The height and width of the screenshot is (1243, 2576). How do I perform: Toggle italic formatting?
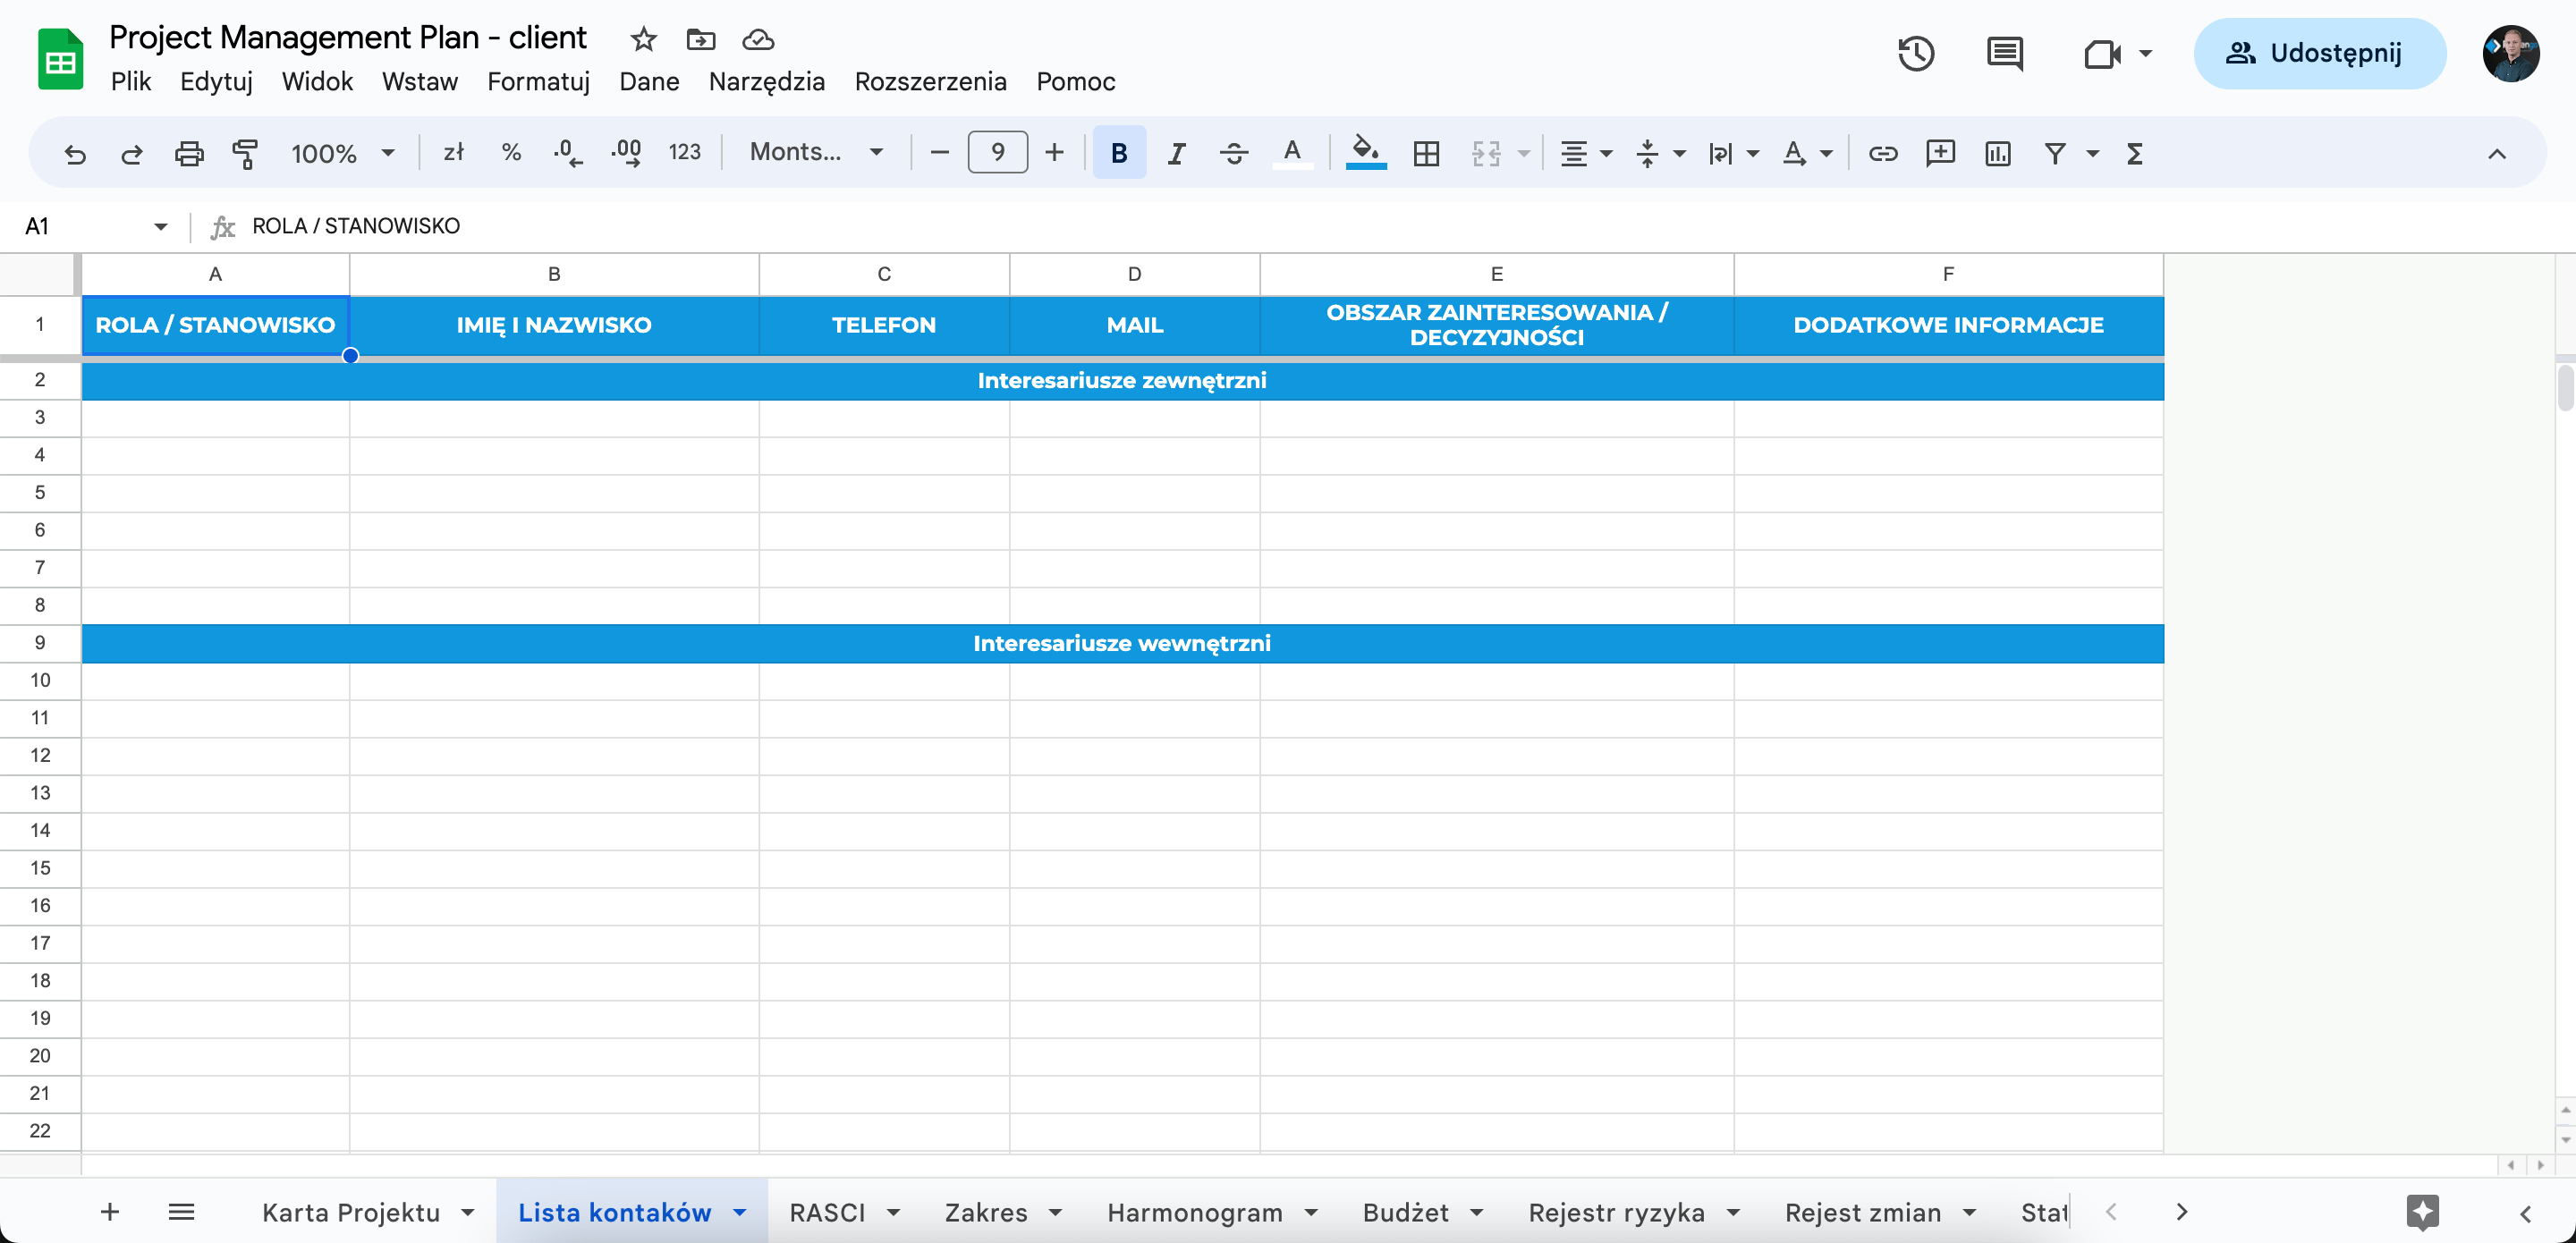point(1176,153)
